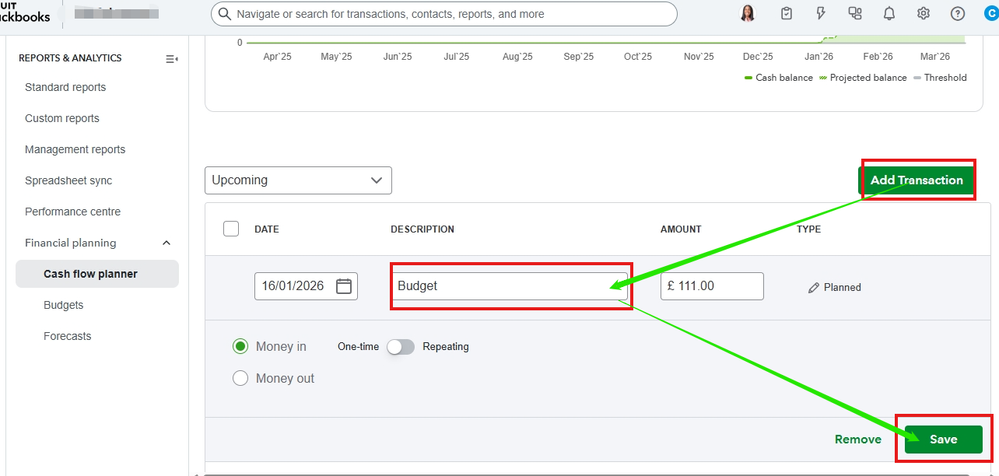Screen dimensions: 999x476
Task: Open notifications bell icon
Action: tap(889, 14)
